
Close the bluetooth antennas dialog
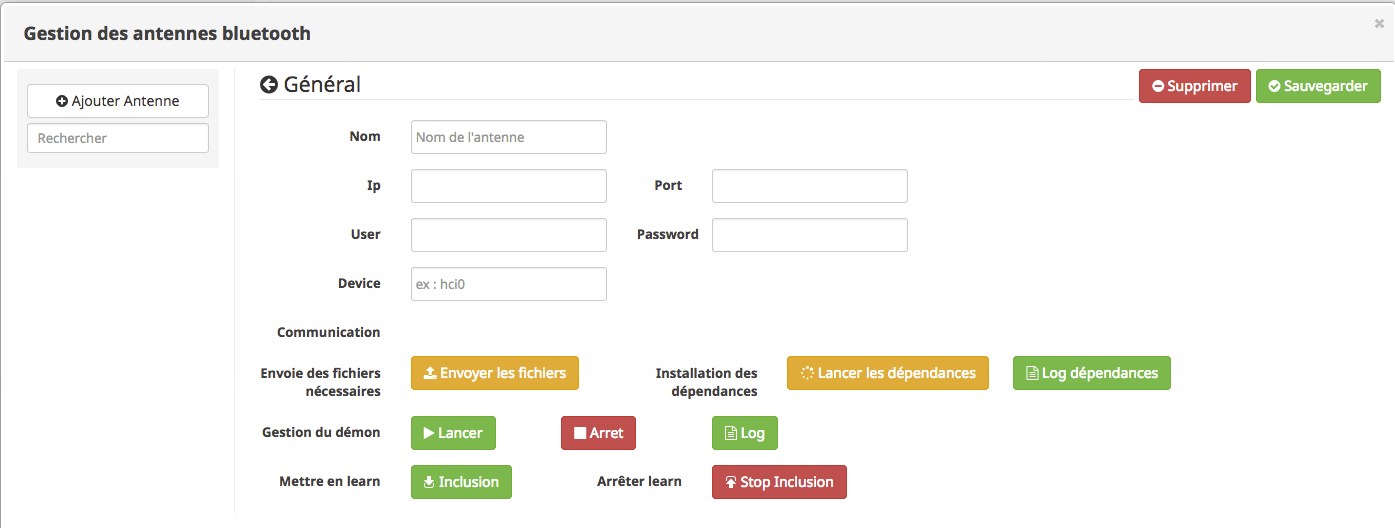(x=1380, y=23)
